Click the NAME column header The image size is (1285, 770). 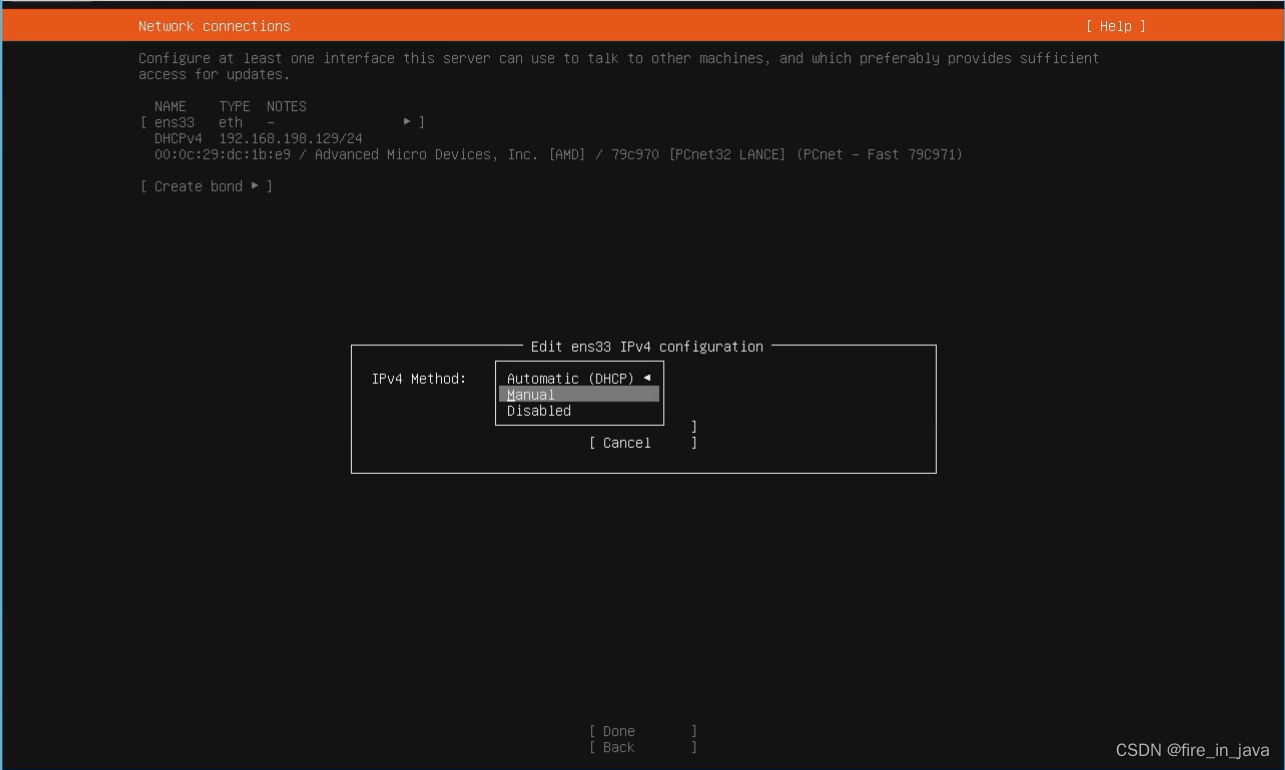coord(170,106)
